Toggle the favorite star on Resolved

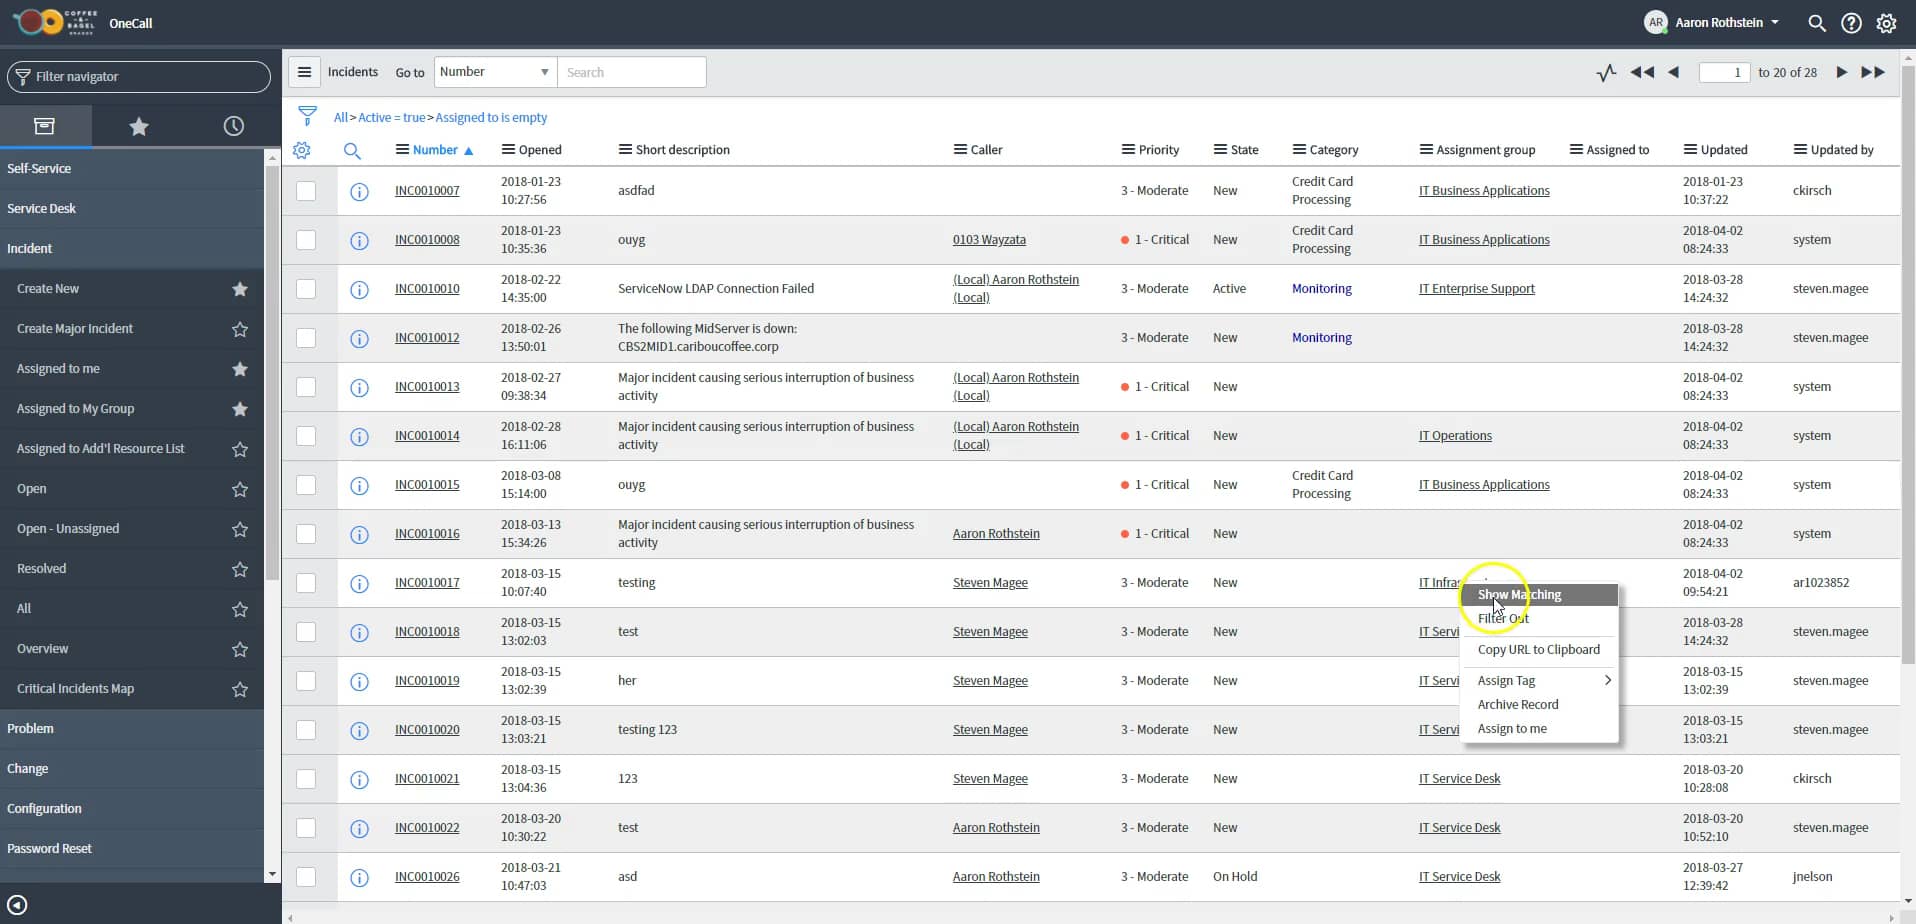(239, 570)
